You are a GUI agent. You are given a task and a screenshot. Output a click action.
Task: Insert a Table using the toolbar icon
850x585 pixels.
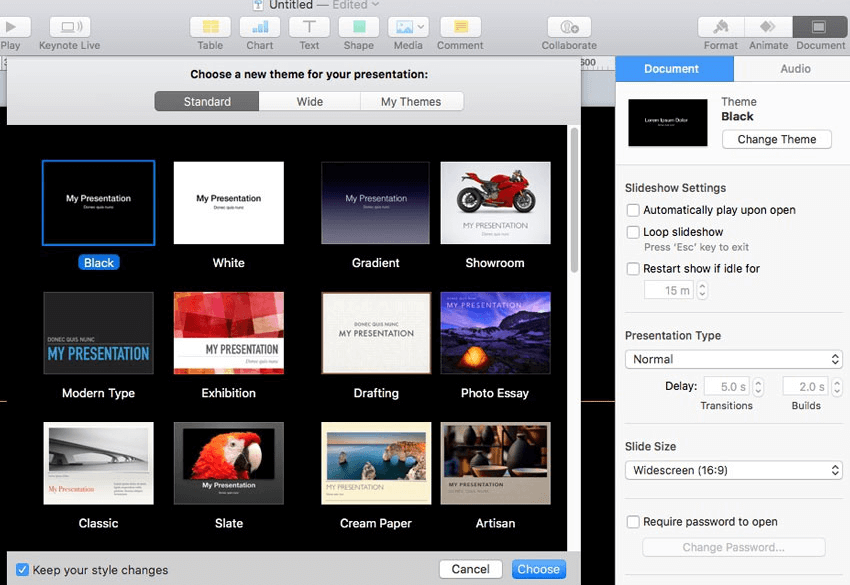coord(209,25)
